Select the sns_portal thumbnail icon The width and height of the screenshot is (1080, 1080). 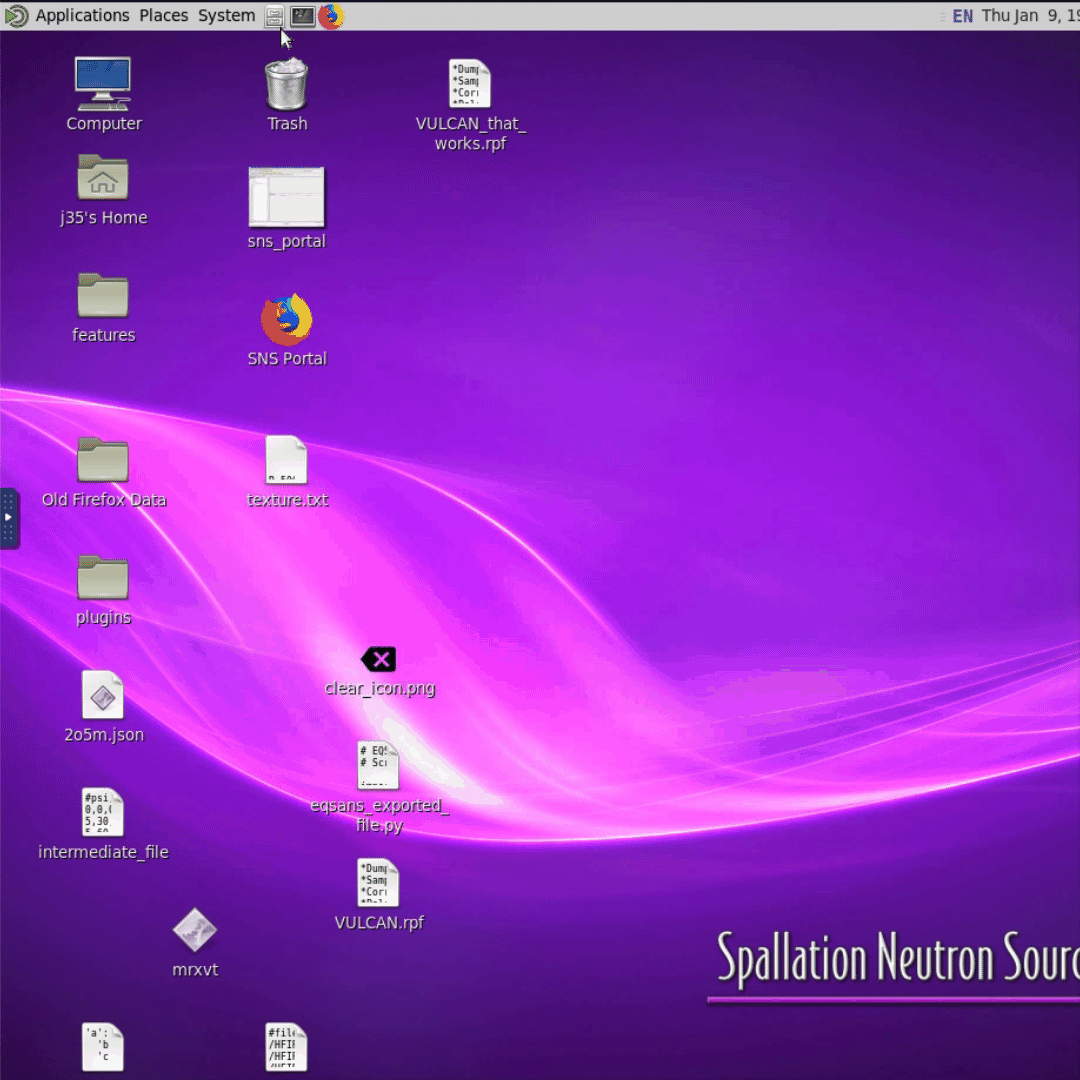pos(286,198)
